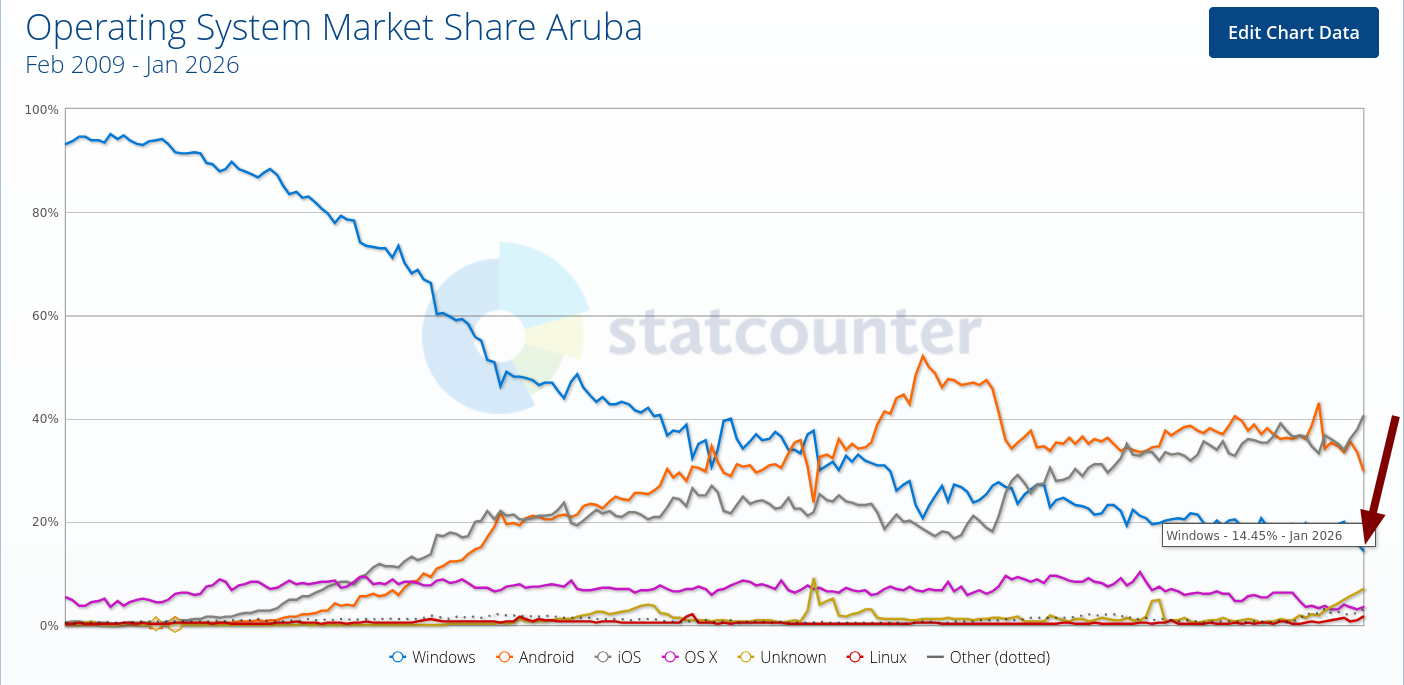The height and width of the screenshot is (685, 1404).
Task: Click the 60% y-axis label
Action: tap(44, 316)
